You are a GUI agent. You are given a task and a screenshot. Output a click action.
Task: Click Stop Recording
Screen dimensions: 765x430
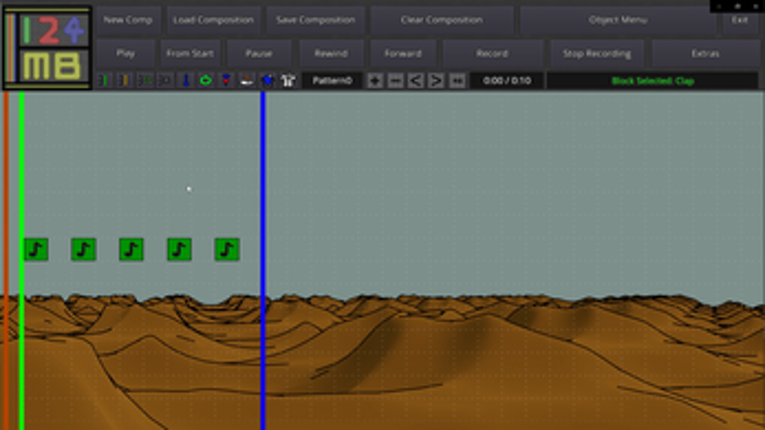[597, 54]
